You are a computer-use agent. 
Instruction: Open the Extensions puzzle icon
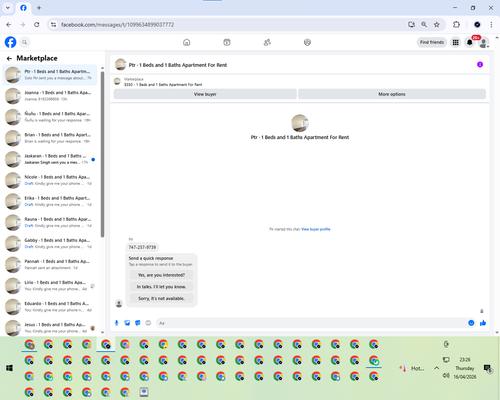coord(456,25)
